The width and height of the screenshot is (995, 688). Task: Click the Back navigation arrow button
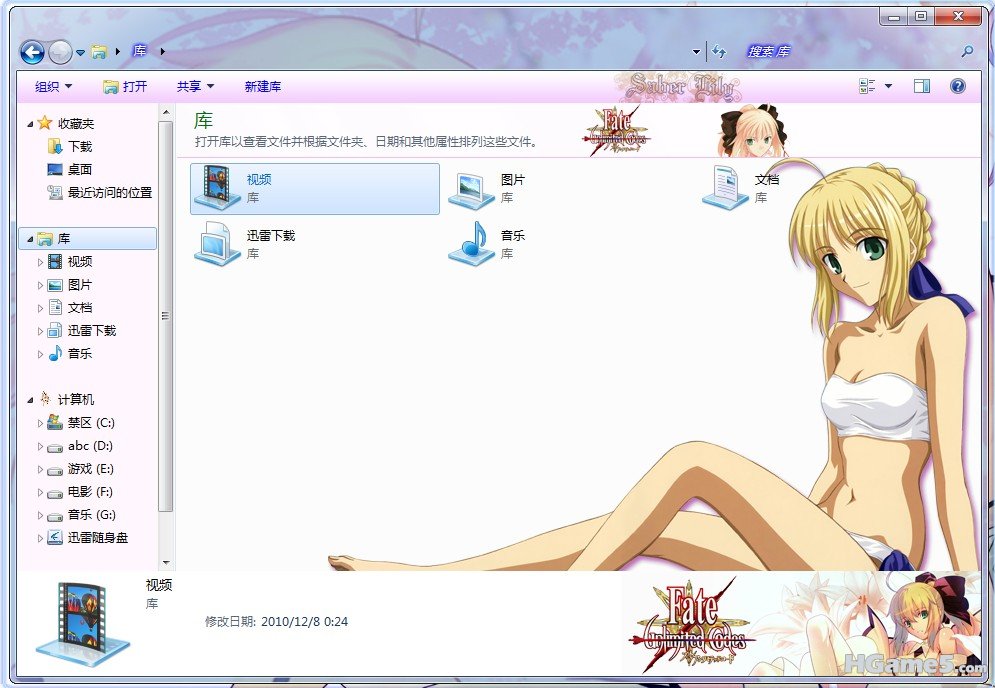[31, 52]
